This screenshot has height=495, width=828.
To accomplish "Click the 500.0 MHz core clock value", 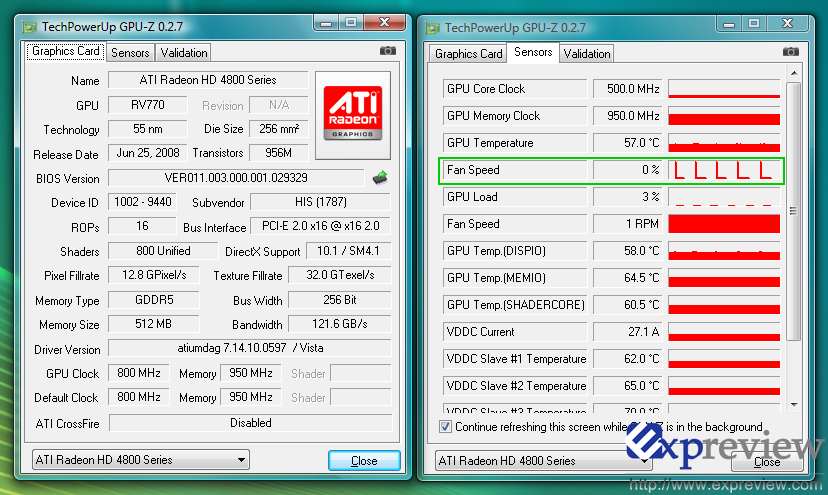I will 627,89.
